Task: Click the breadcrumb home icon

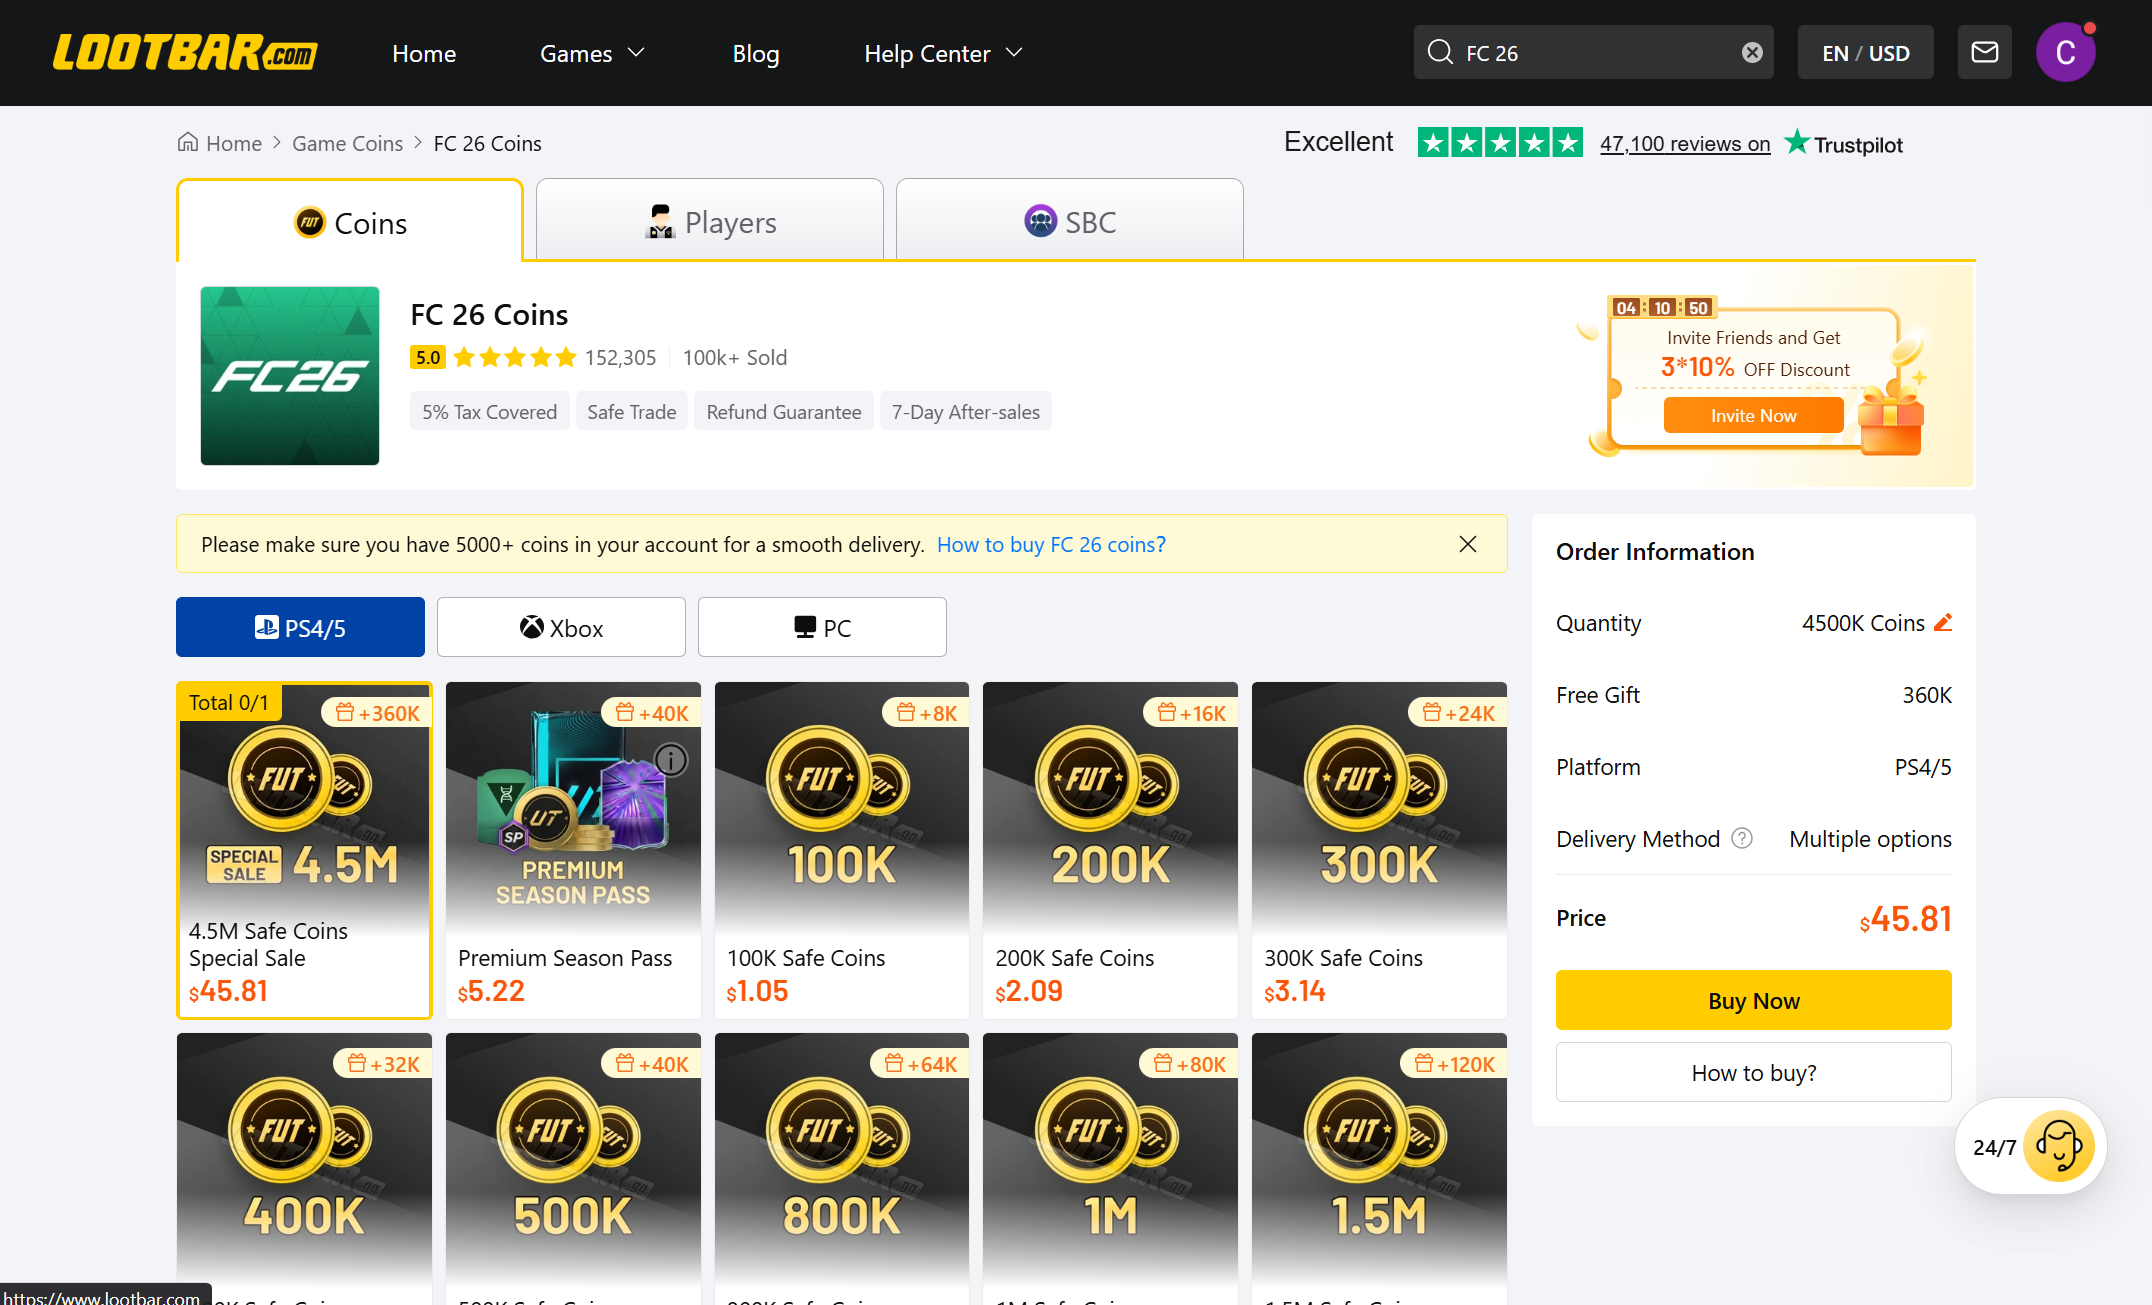Action: 187,142
